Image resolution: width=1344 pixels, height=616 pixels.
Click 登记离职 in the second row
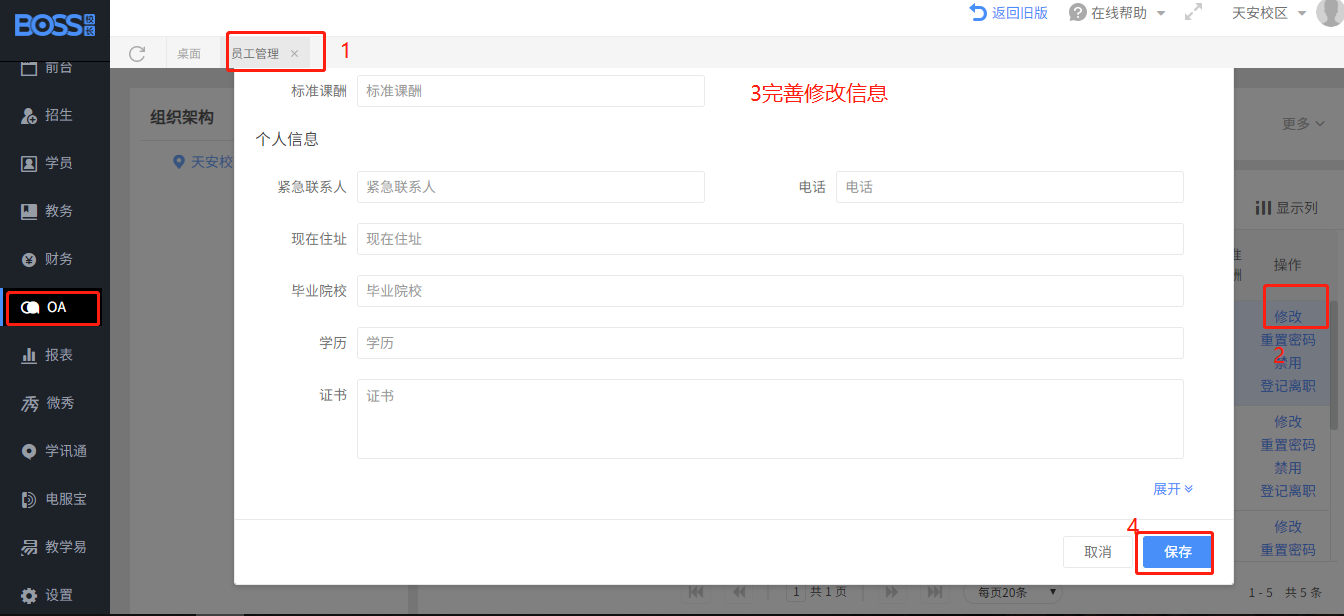[1288, 491]
